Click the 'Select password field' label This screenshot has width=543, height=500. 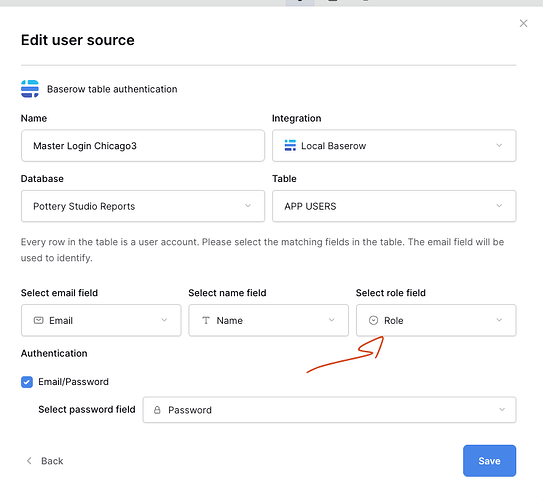point(87,410)
